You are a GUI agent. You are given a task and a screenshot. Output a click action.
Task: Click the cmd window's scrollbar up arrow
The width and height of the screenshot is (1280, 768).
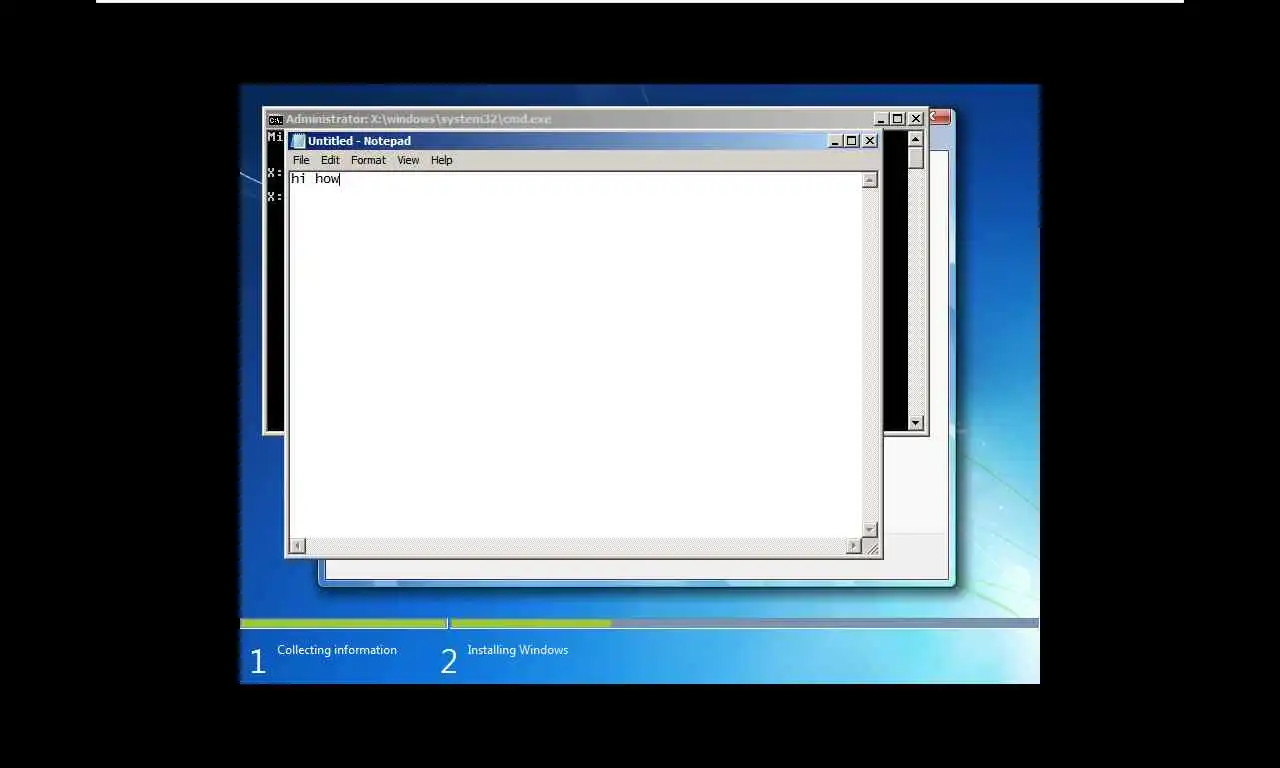916,139
